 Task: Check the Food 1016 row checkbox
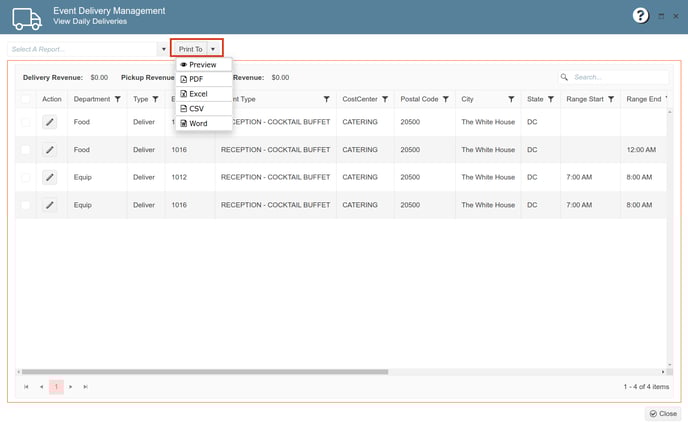(x=25, y=150)
